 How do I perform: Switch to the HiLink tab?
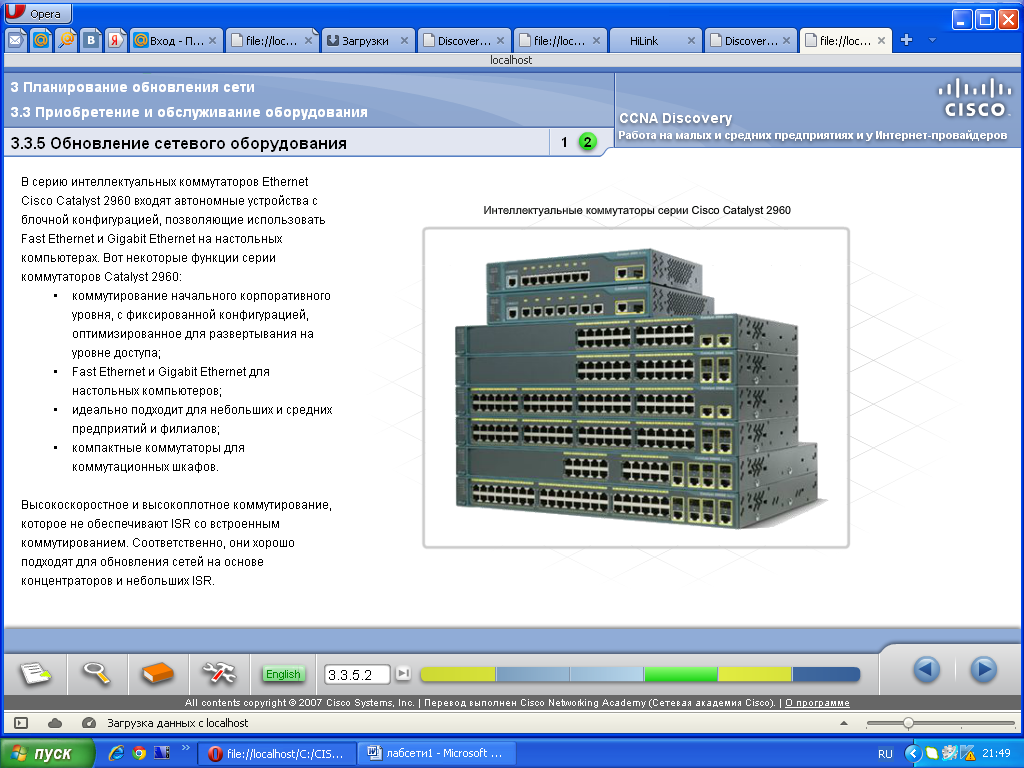coord(655,40)
